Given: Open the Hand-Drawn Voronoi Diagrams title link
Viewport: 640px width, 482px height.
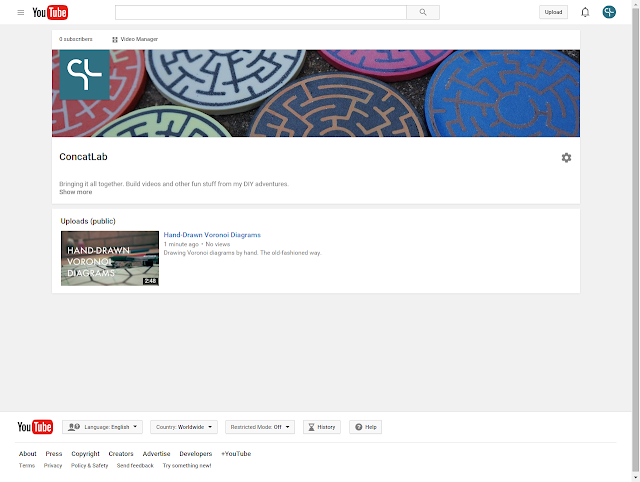Looking at the screenshot, I should coord(212,235).
